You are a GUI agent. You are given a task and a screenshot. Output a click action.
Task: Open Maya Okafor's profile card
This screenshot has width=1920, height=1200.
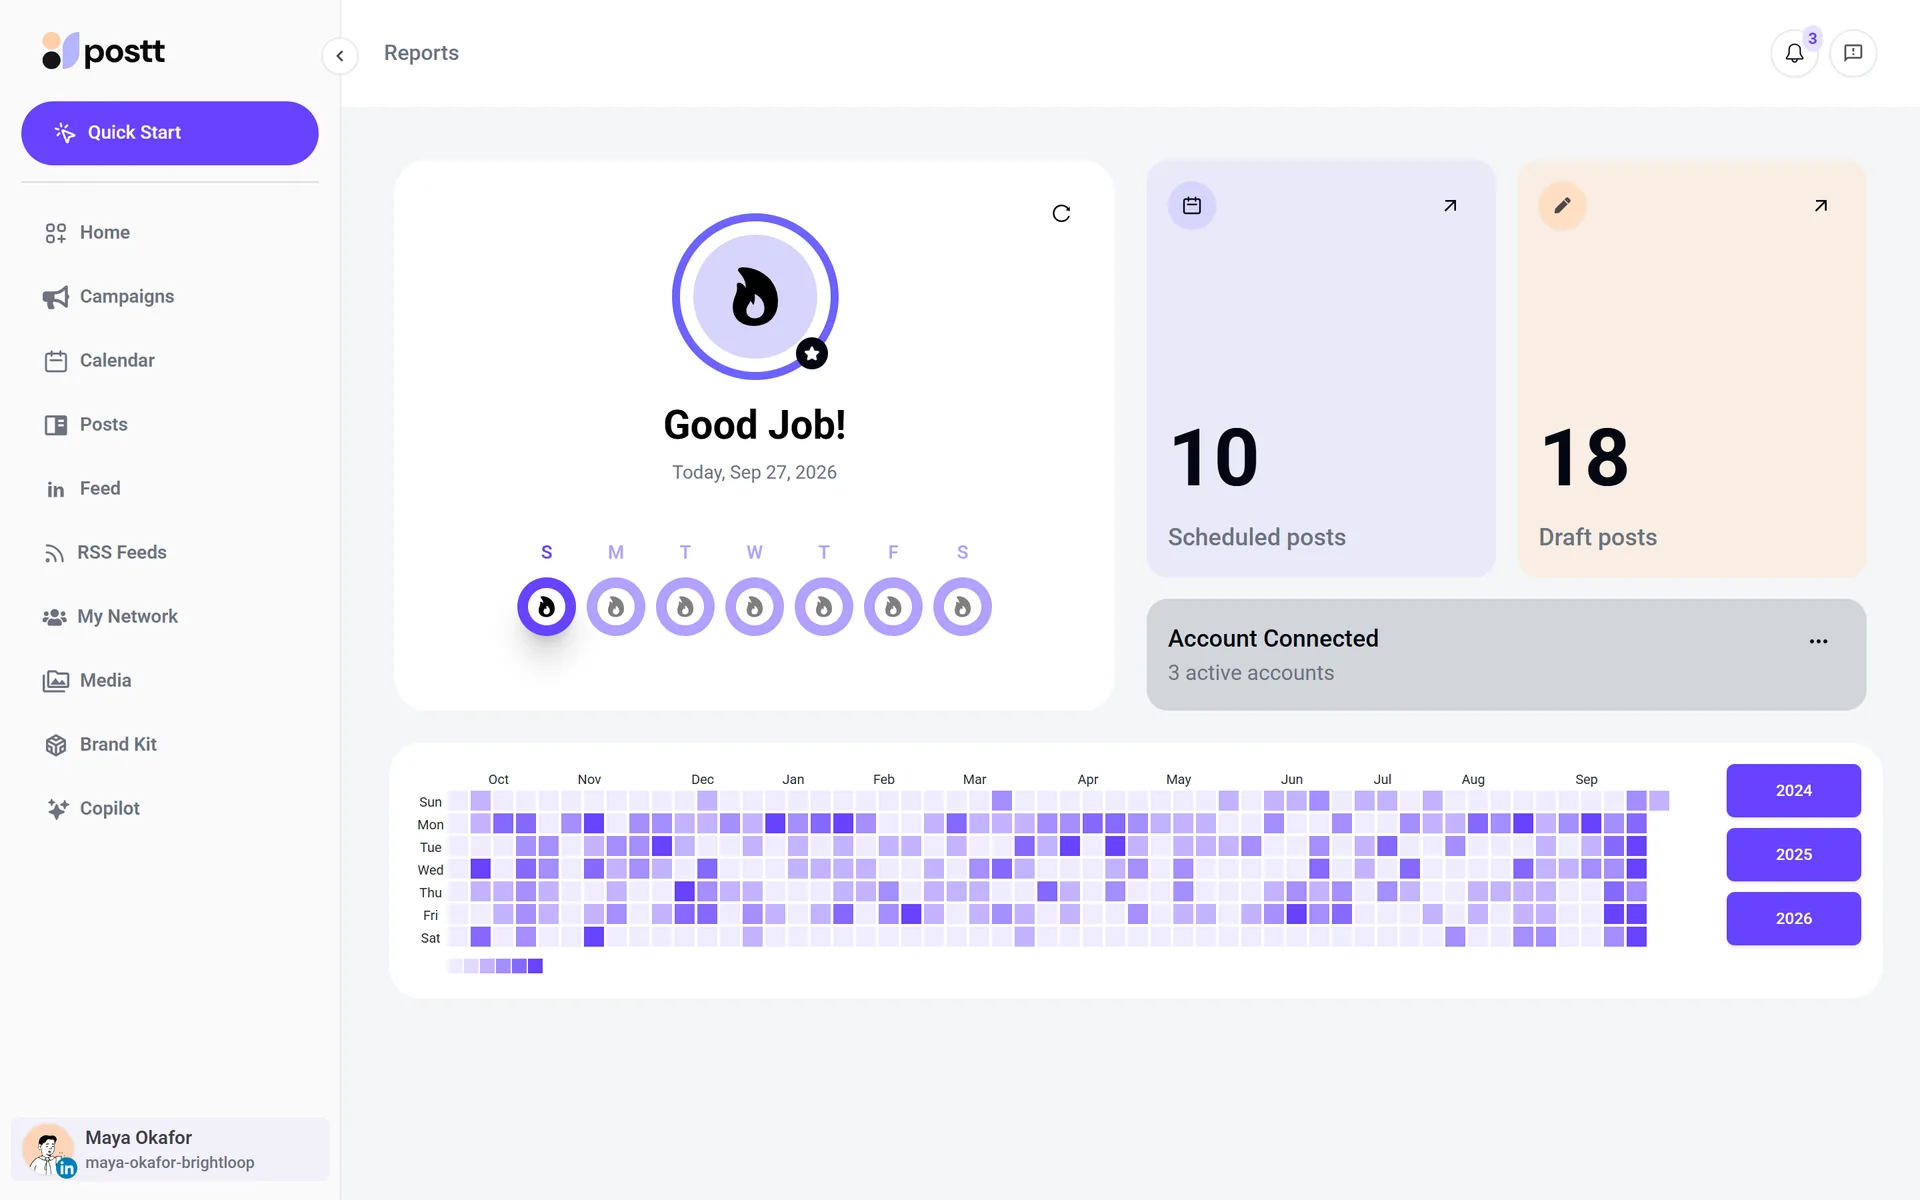(170, 1149)
